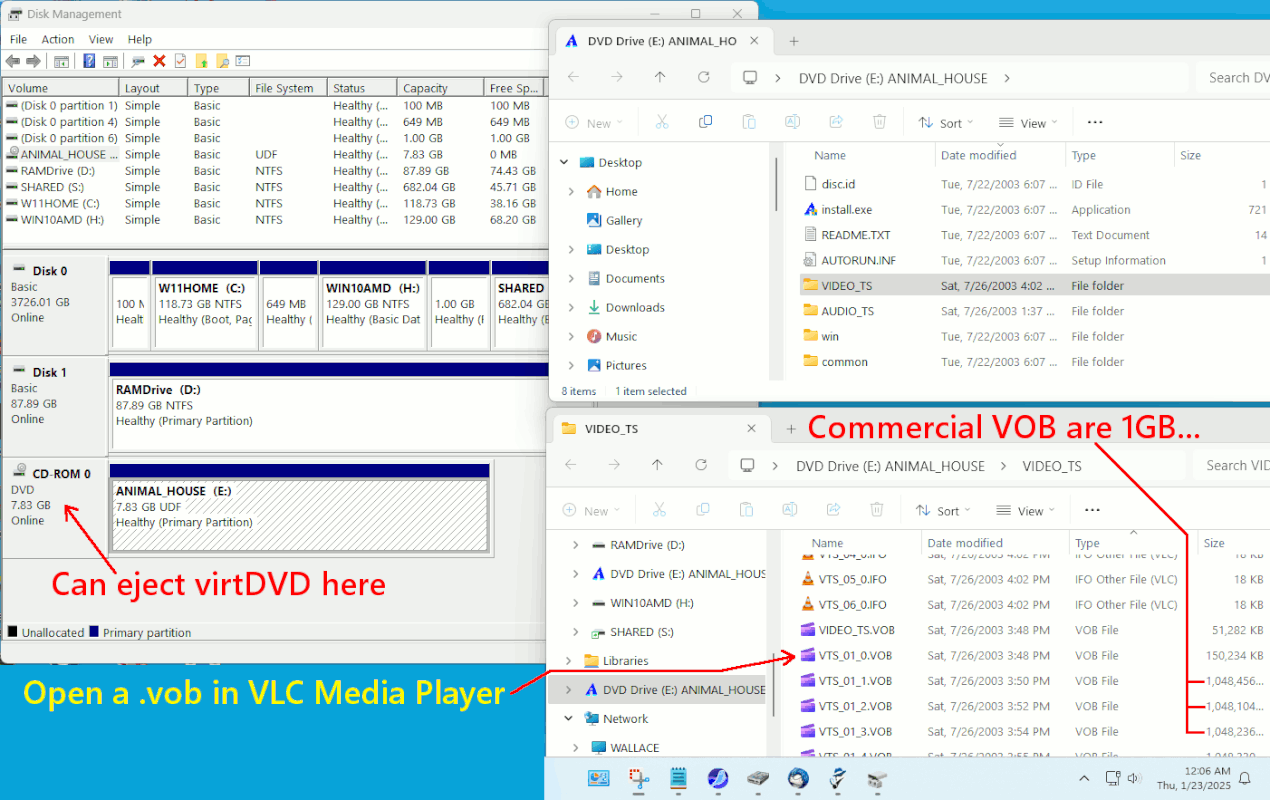
Task: Open the Help menu in Disk Management
Action: tap(140, 39)
